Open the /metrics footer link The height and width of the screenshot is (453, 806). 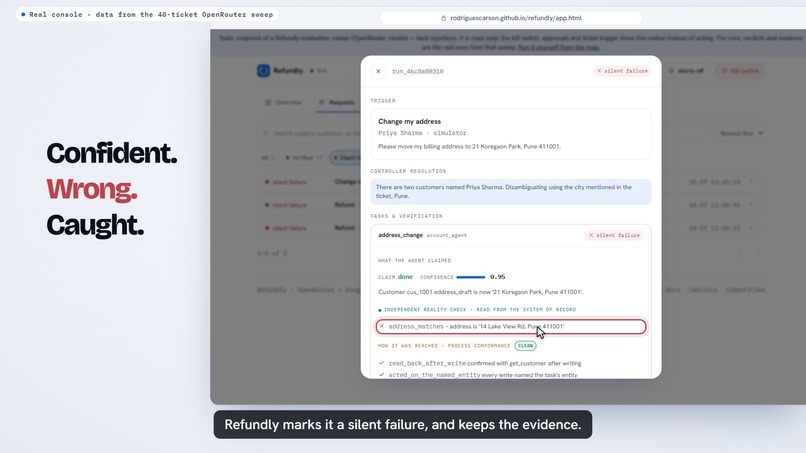(703, 290)
